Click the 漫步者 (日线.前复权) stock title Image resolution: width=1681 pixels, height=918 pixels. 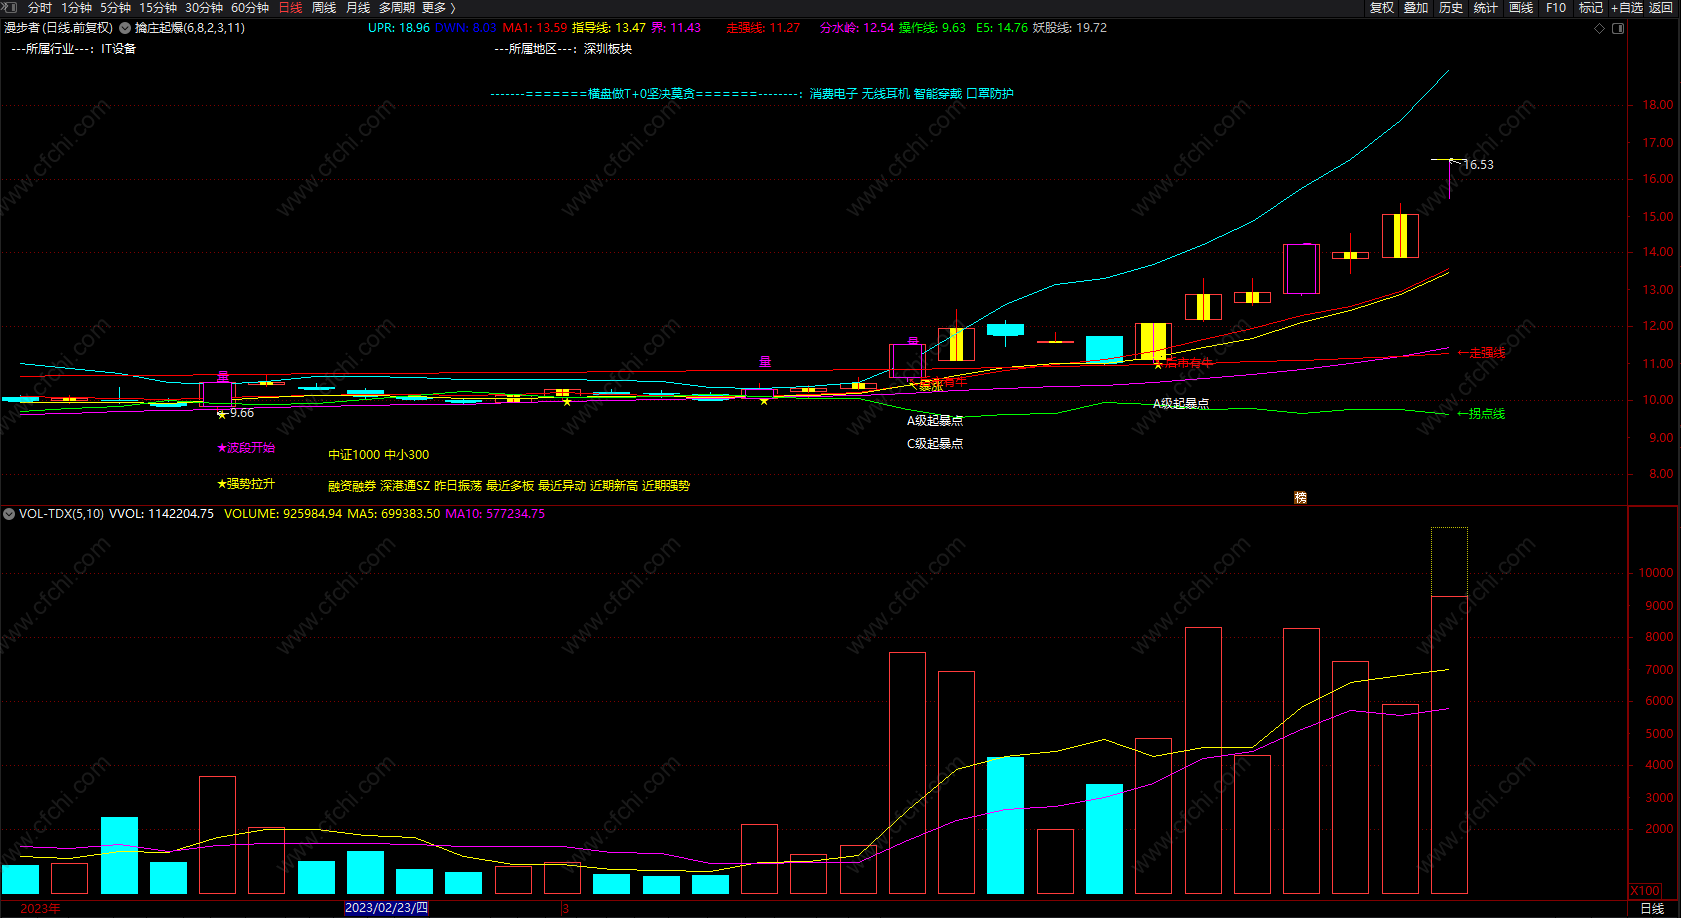pyautogui.click(x=58, y=28)
